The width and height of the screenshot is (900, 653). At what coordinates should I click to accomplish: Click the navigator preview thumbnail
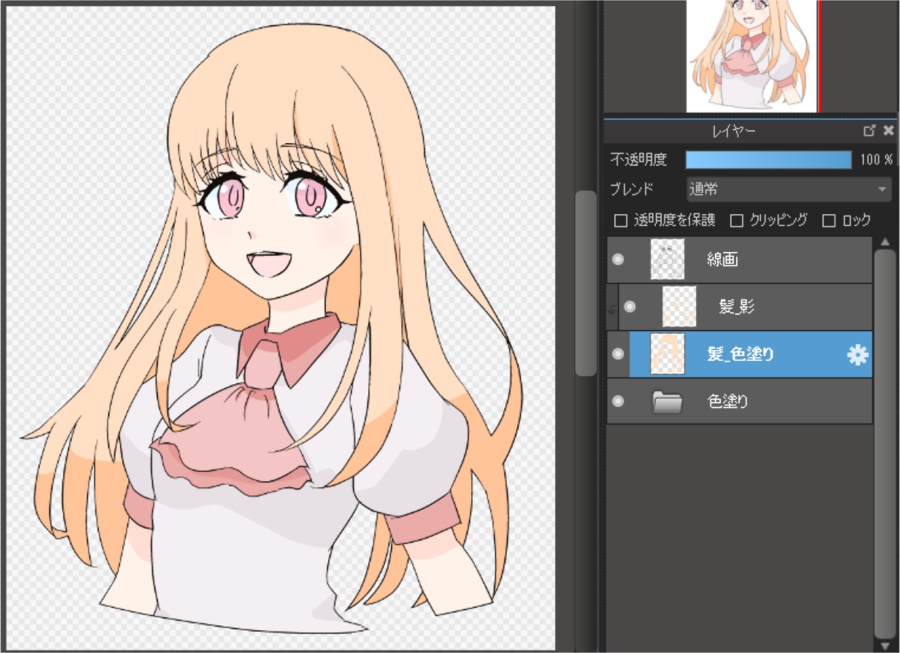click(x=750, y=55)
